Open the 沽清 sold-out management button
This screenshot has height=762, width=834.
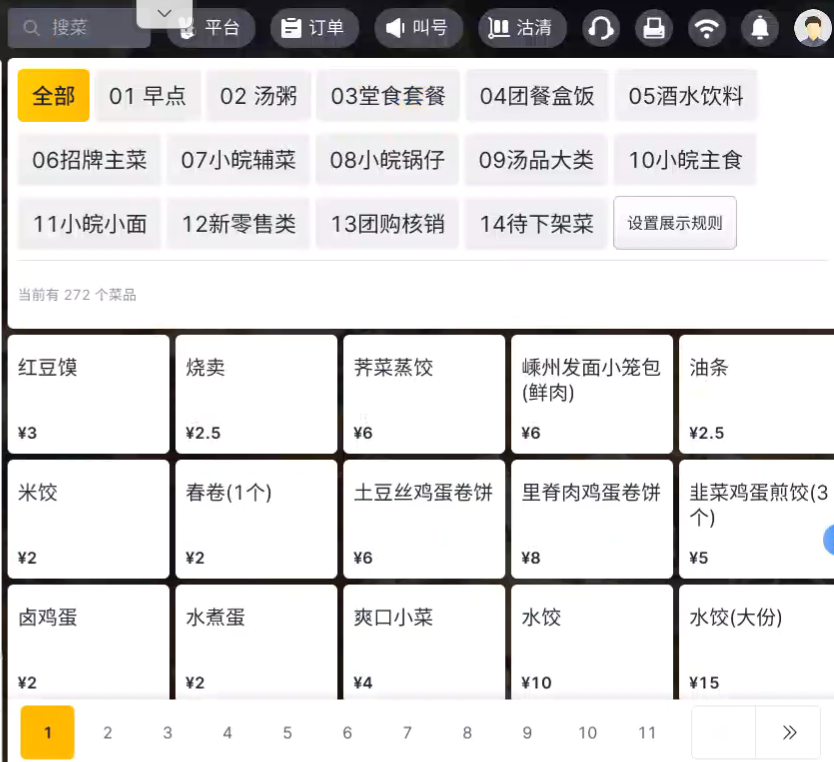[521, 28]
